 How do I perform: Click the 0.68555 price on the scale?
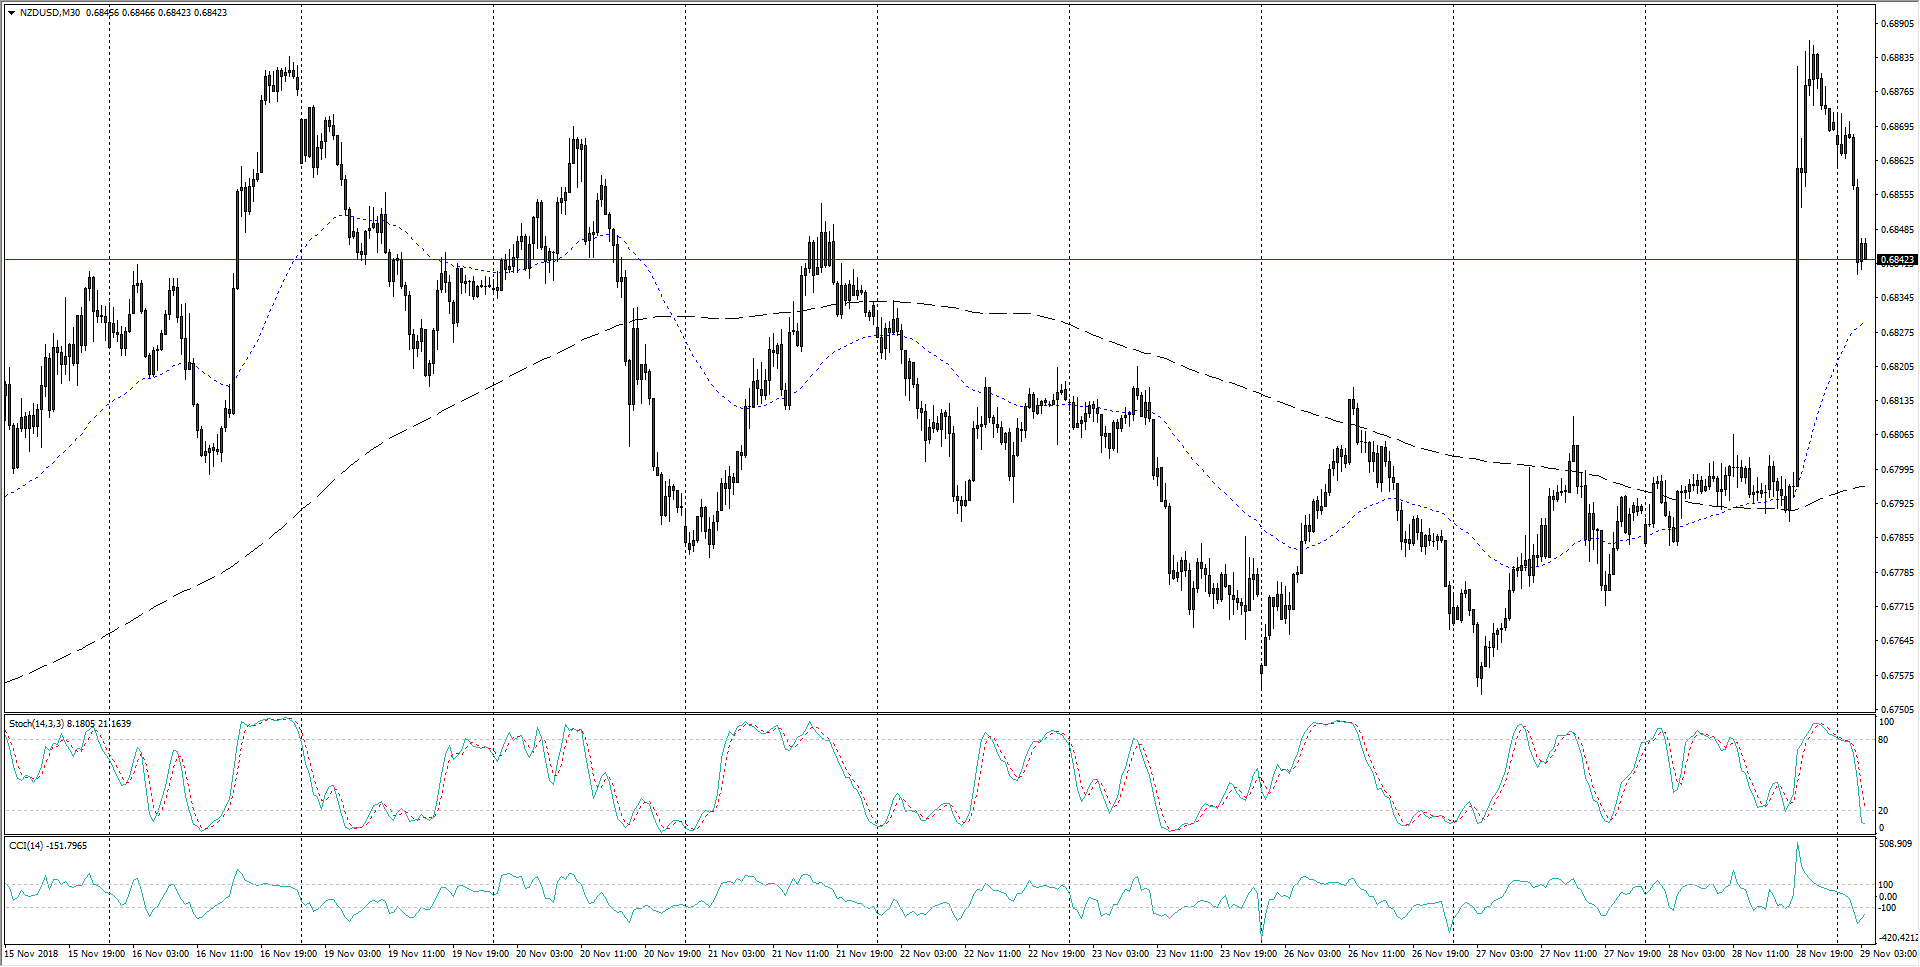click(x=1897, y=195)
